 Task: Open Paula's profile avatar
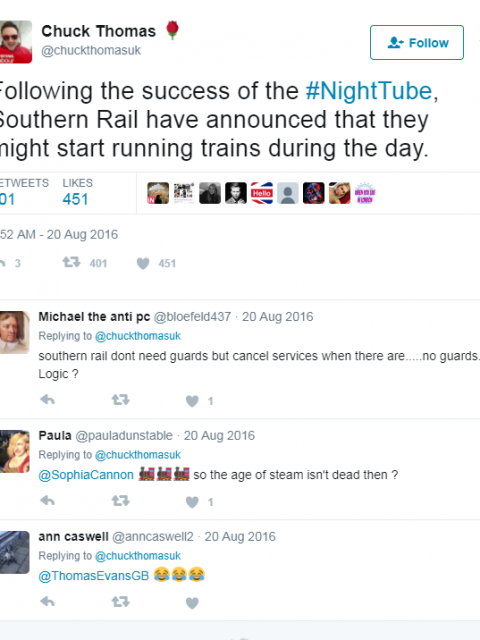tap(14, 451)
